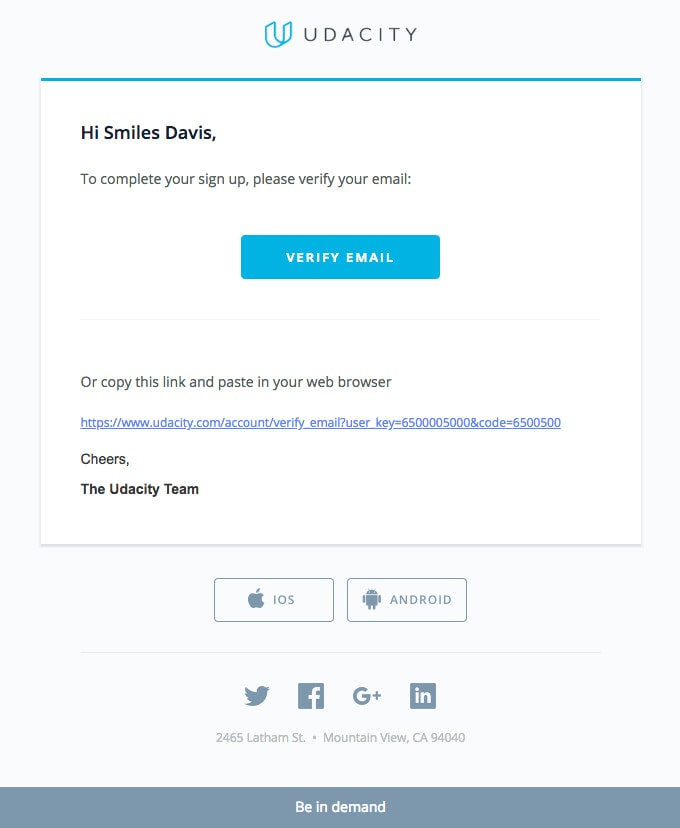Click the UDACITY wordmark in header
The image size is (680, 828).
click(361, 35)
